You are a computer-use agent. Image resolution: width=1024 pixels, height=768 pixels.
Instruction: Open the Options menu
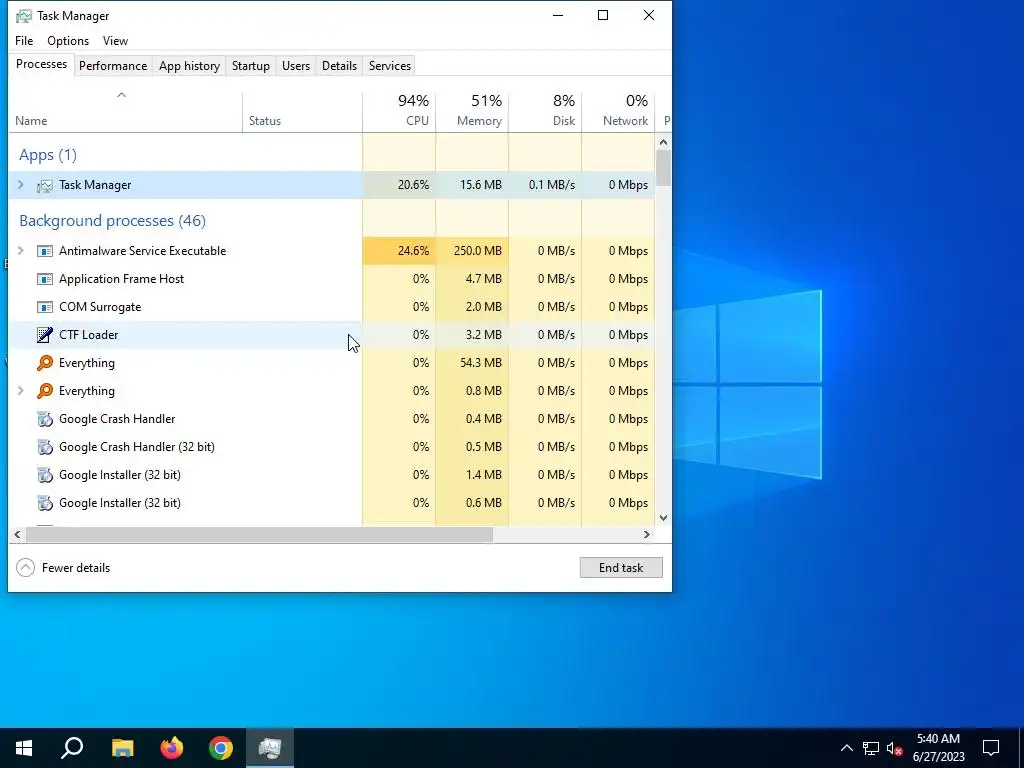point(68,40)
